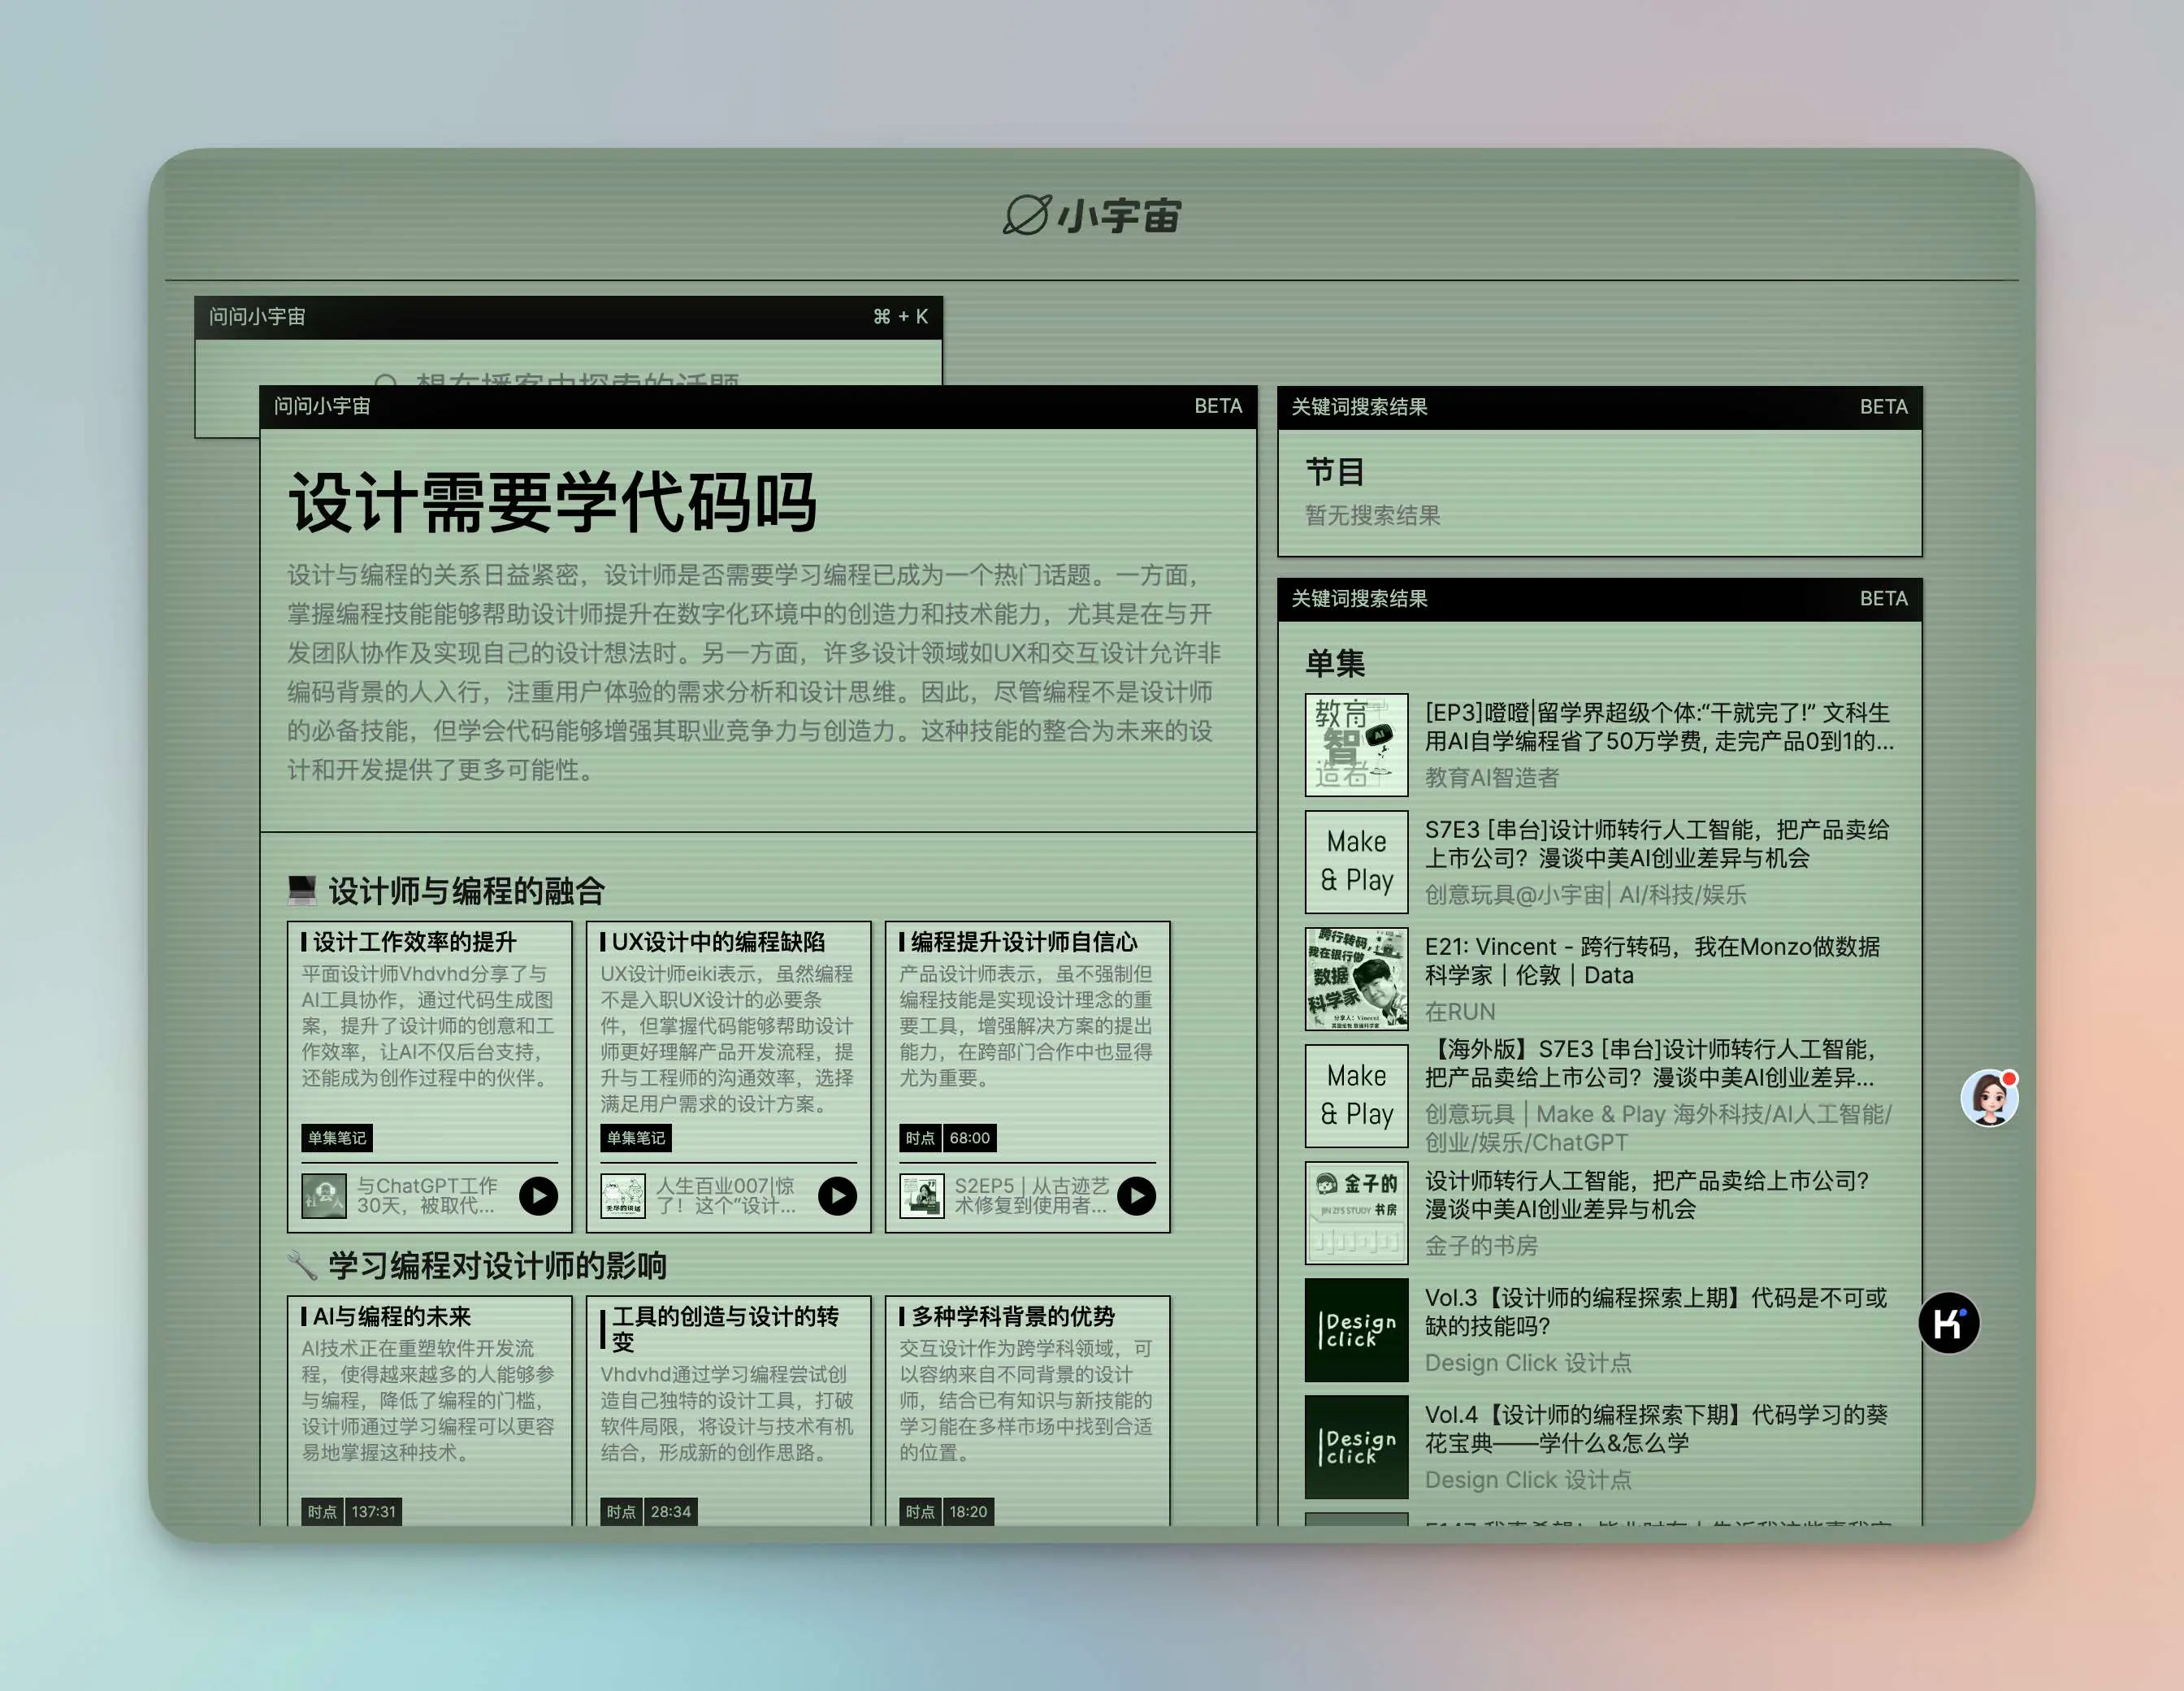Open the Design Click cover for Vol.4
This screenshot has height=1691, width=2184.
(x=1356, y=1447)
